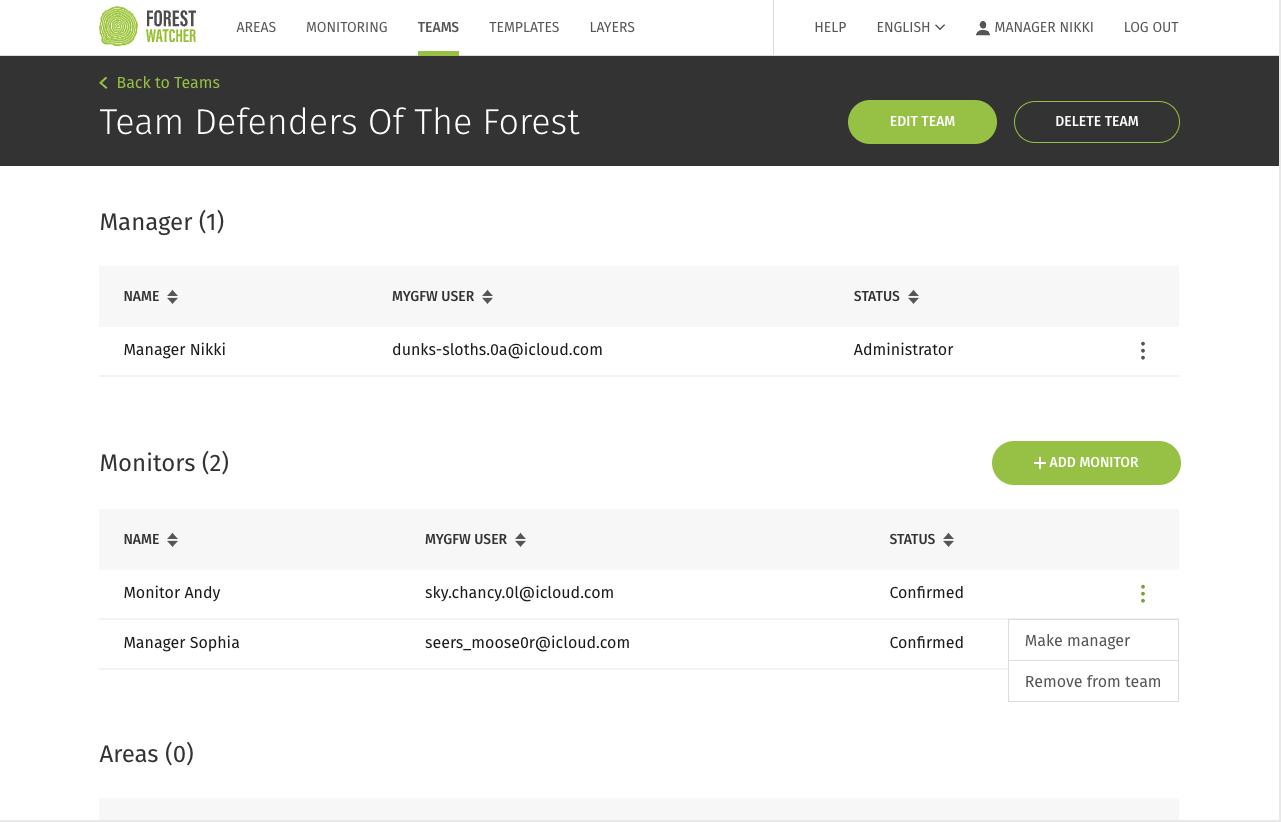Click three-dot menu for Monitor Andy
The height and width of the screenshot is (822, 1281).
point(1142,594)
